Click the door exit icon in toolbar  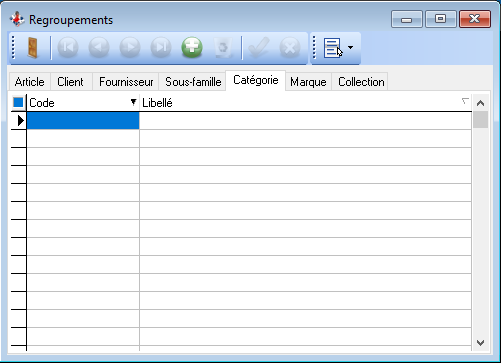point(32,48)
